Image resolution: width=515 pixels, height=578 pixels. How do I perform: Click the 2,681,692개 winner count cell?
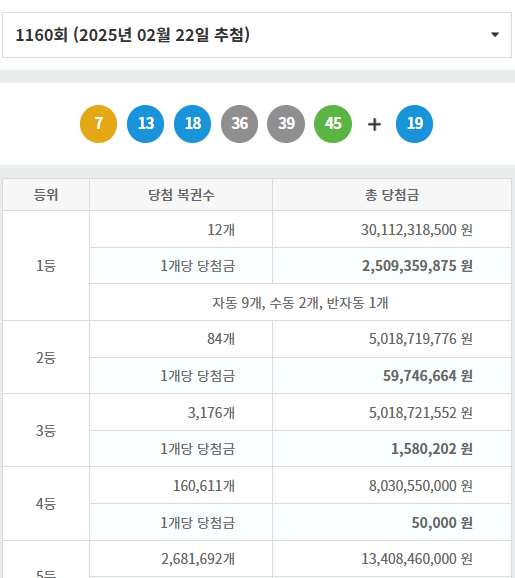181,558
